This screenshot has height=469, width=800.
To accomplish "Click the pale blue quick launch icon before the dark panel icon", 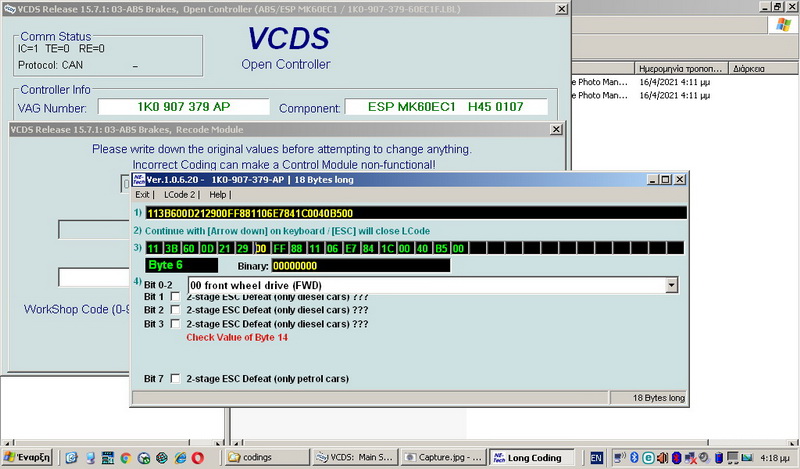I will (x=90, y=458).
